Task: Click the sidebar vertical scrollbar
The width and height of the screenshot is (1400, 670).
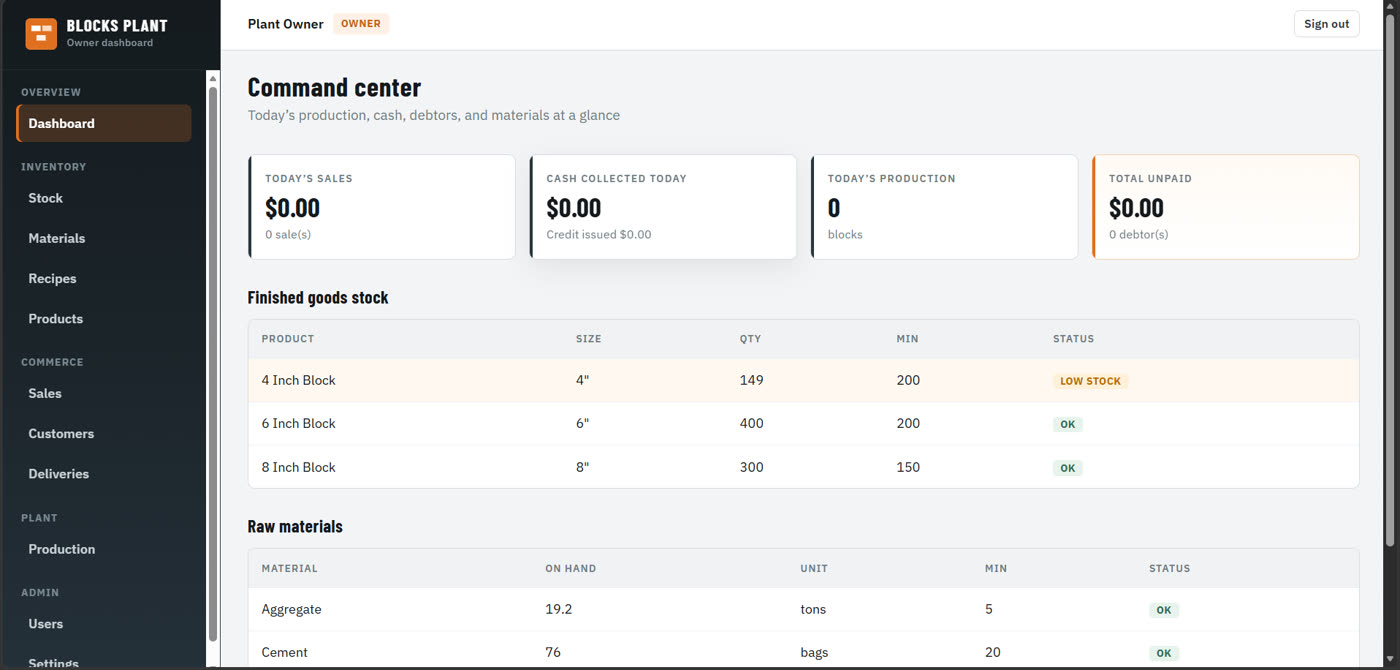Action: [x=213, y=365]
